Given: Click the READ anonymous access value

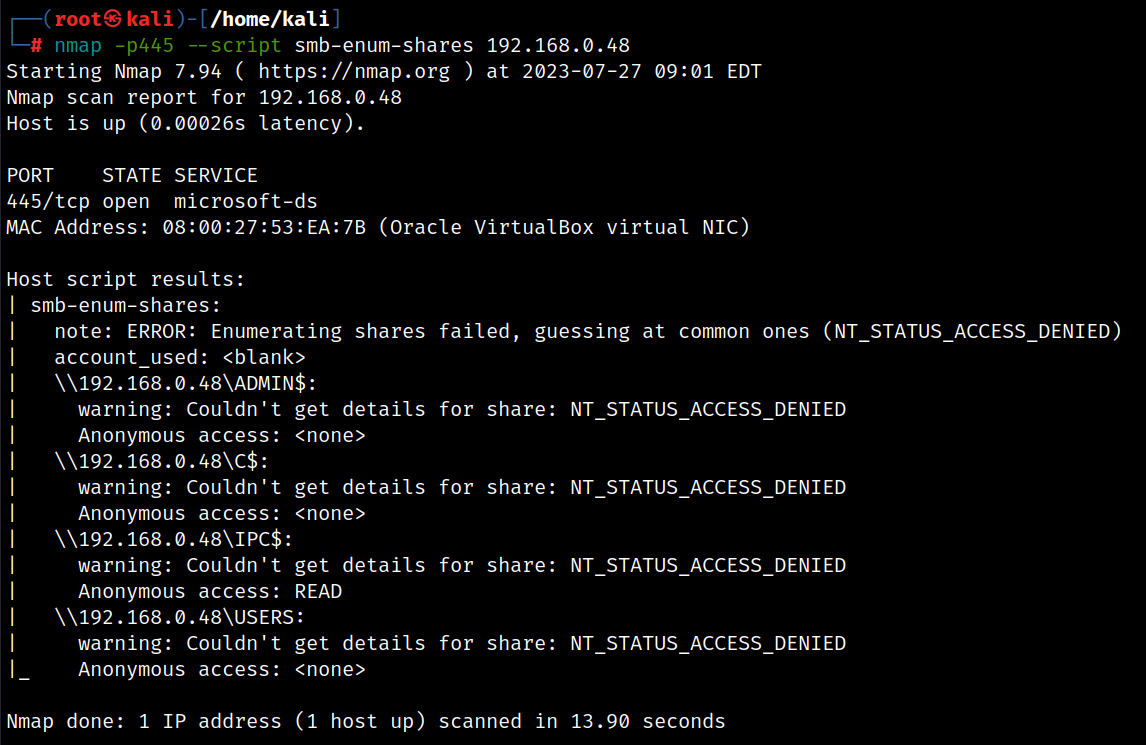Looking at the screenshot, I should tap(318, 591).
